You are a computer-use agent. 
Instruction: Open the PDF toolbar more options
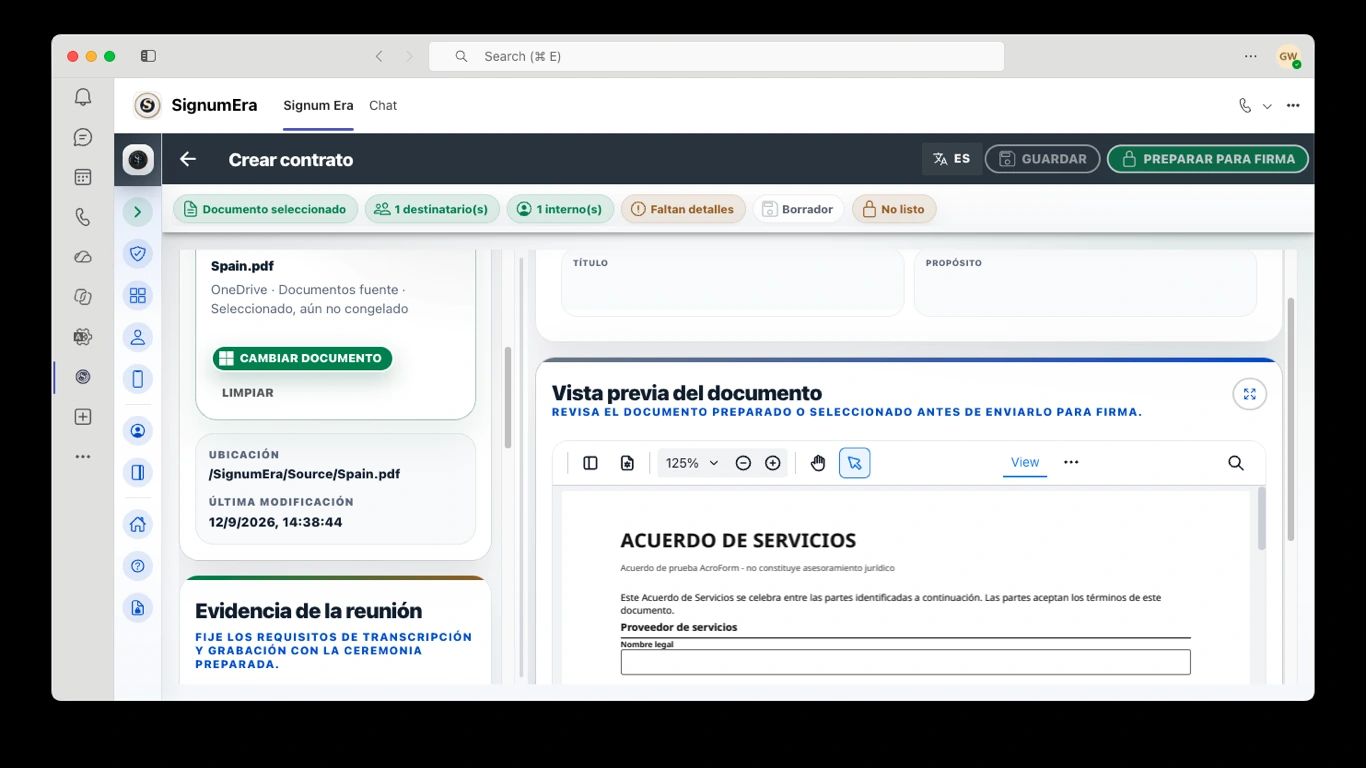(1071, 462)
